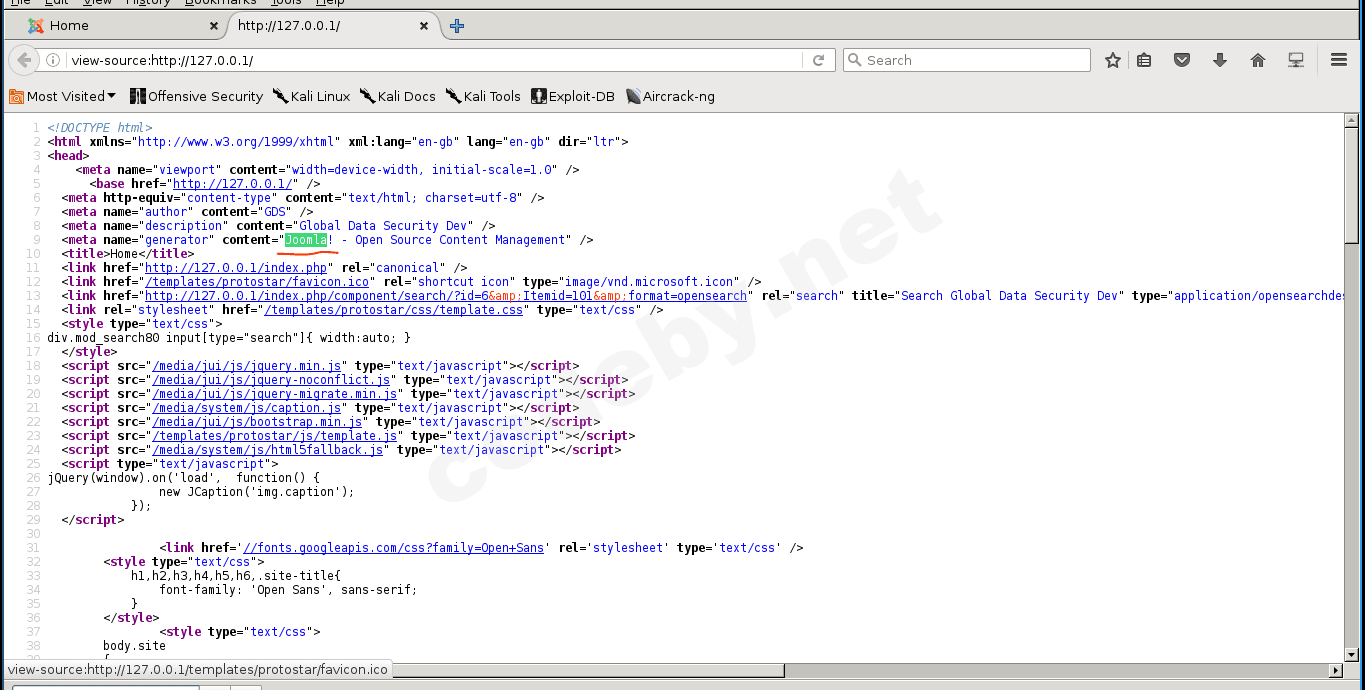This screenshot has width=1365, height=690.
Task: Click the "Global Data Security Dev" description text
Action: tap(383, 226)
